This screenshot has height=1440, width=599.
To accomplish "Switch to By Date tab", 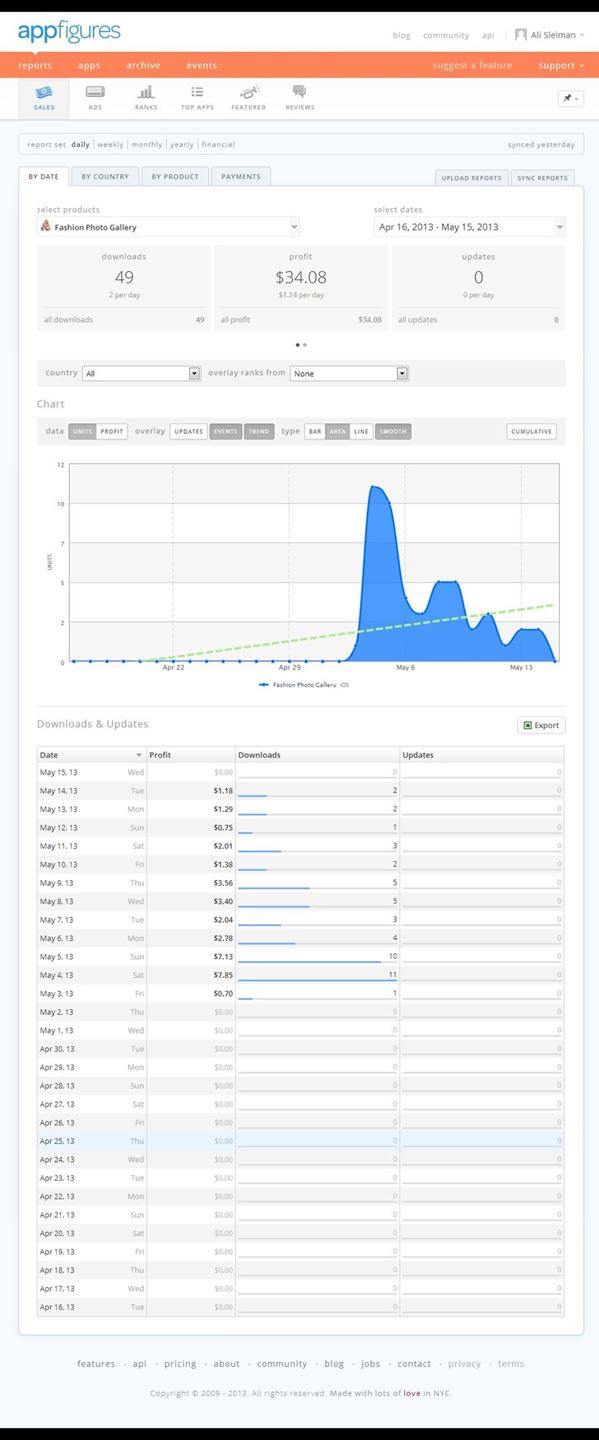I will pos(43,177).
